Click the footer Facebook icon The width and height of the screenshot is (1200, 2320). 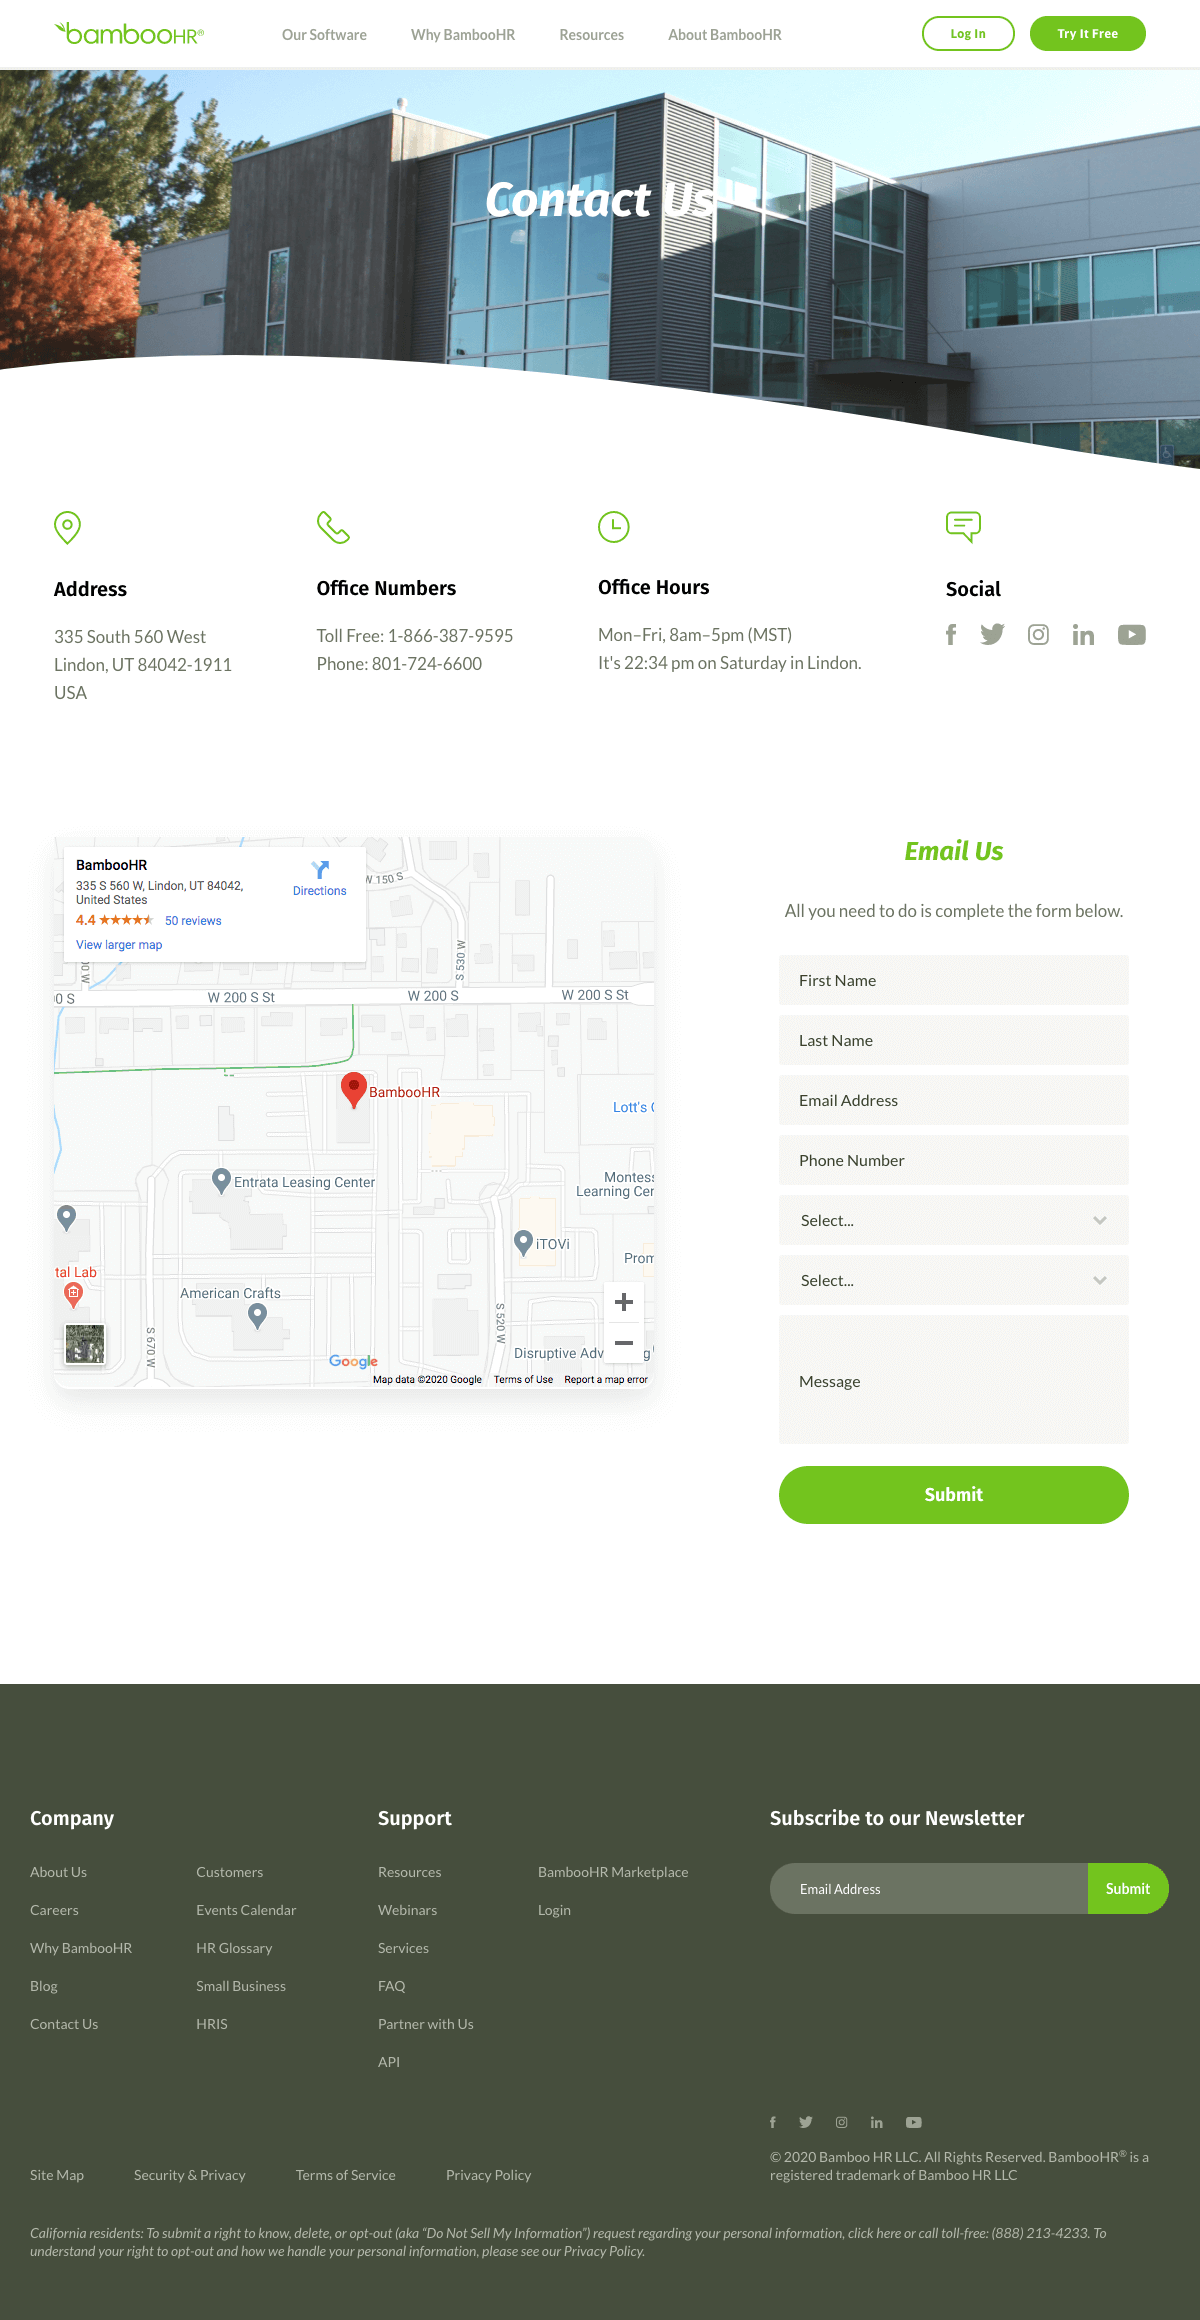772,2122
